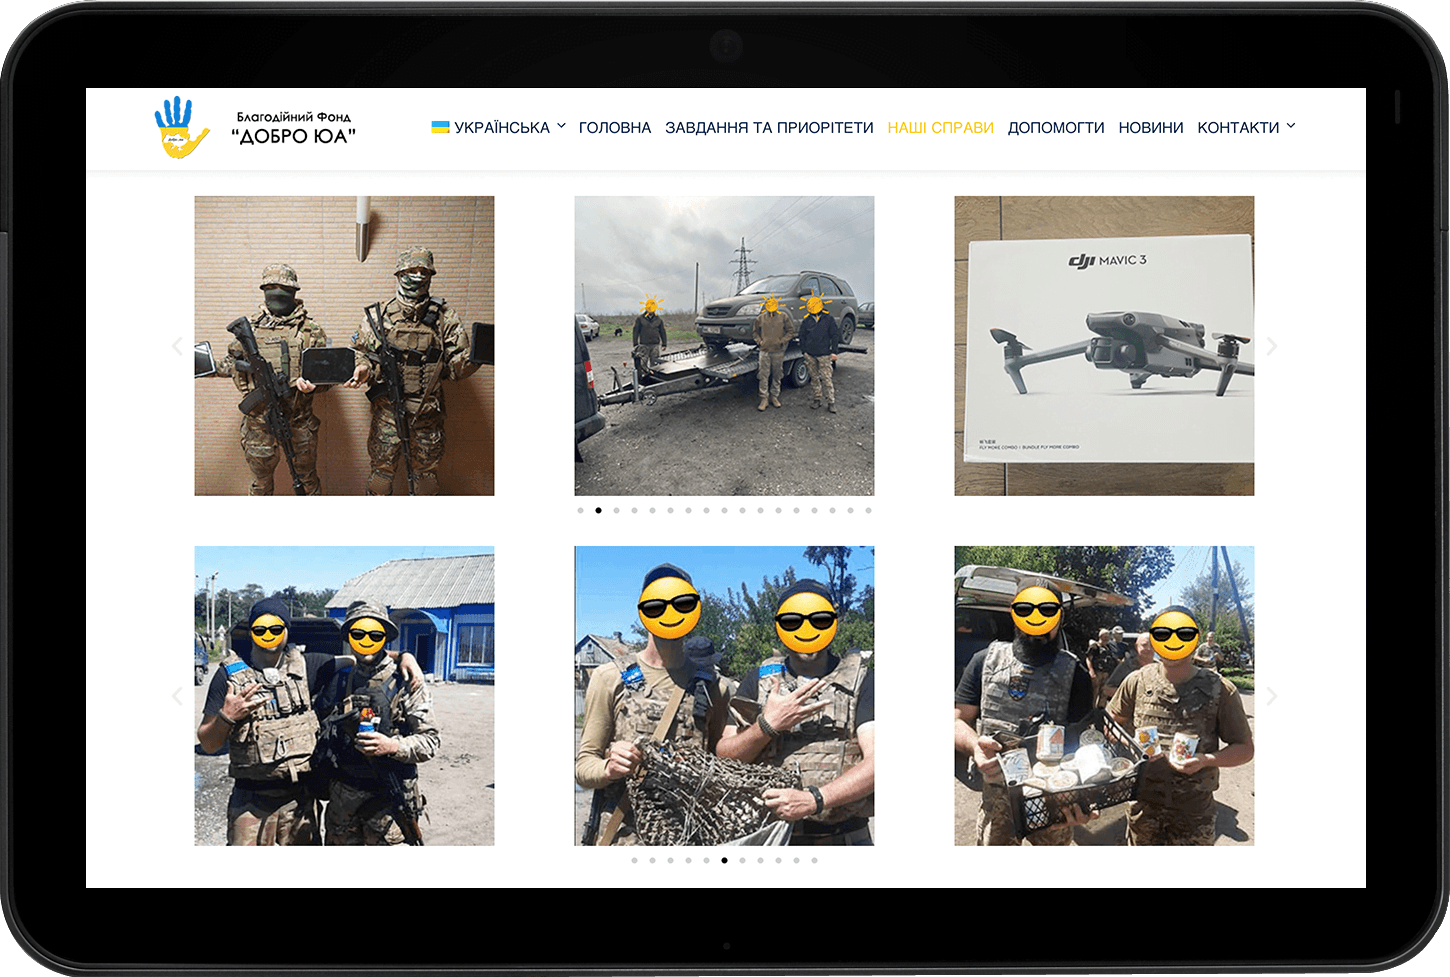The width and height of the screenshot is (1450, 977).
Task: Click the Ukrainian flag icon in navigation
Action: 440,127
